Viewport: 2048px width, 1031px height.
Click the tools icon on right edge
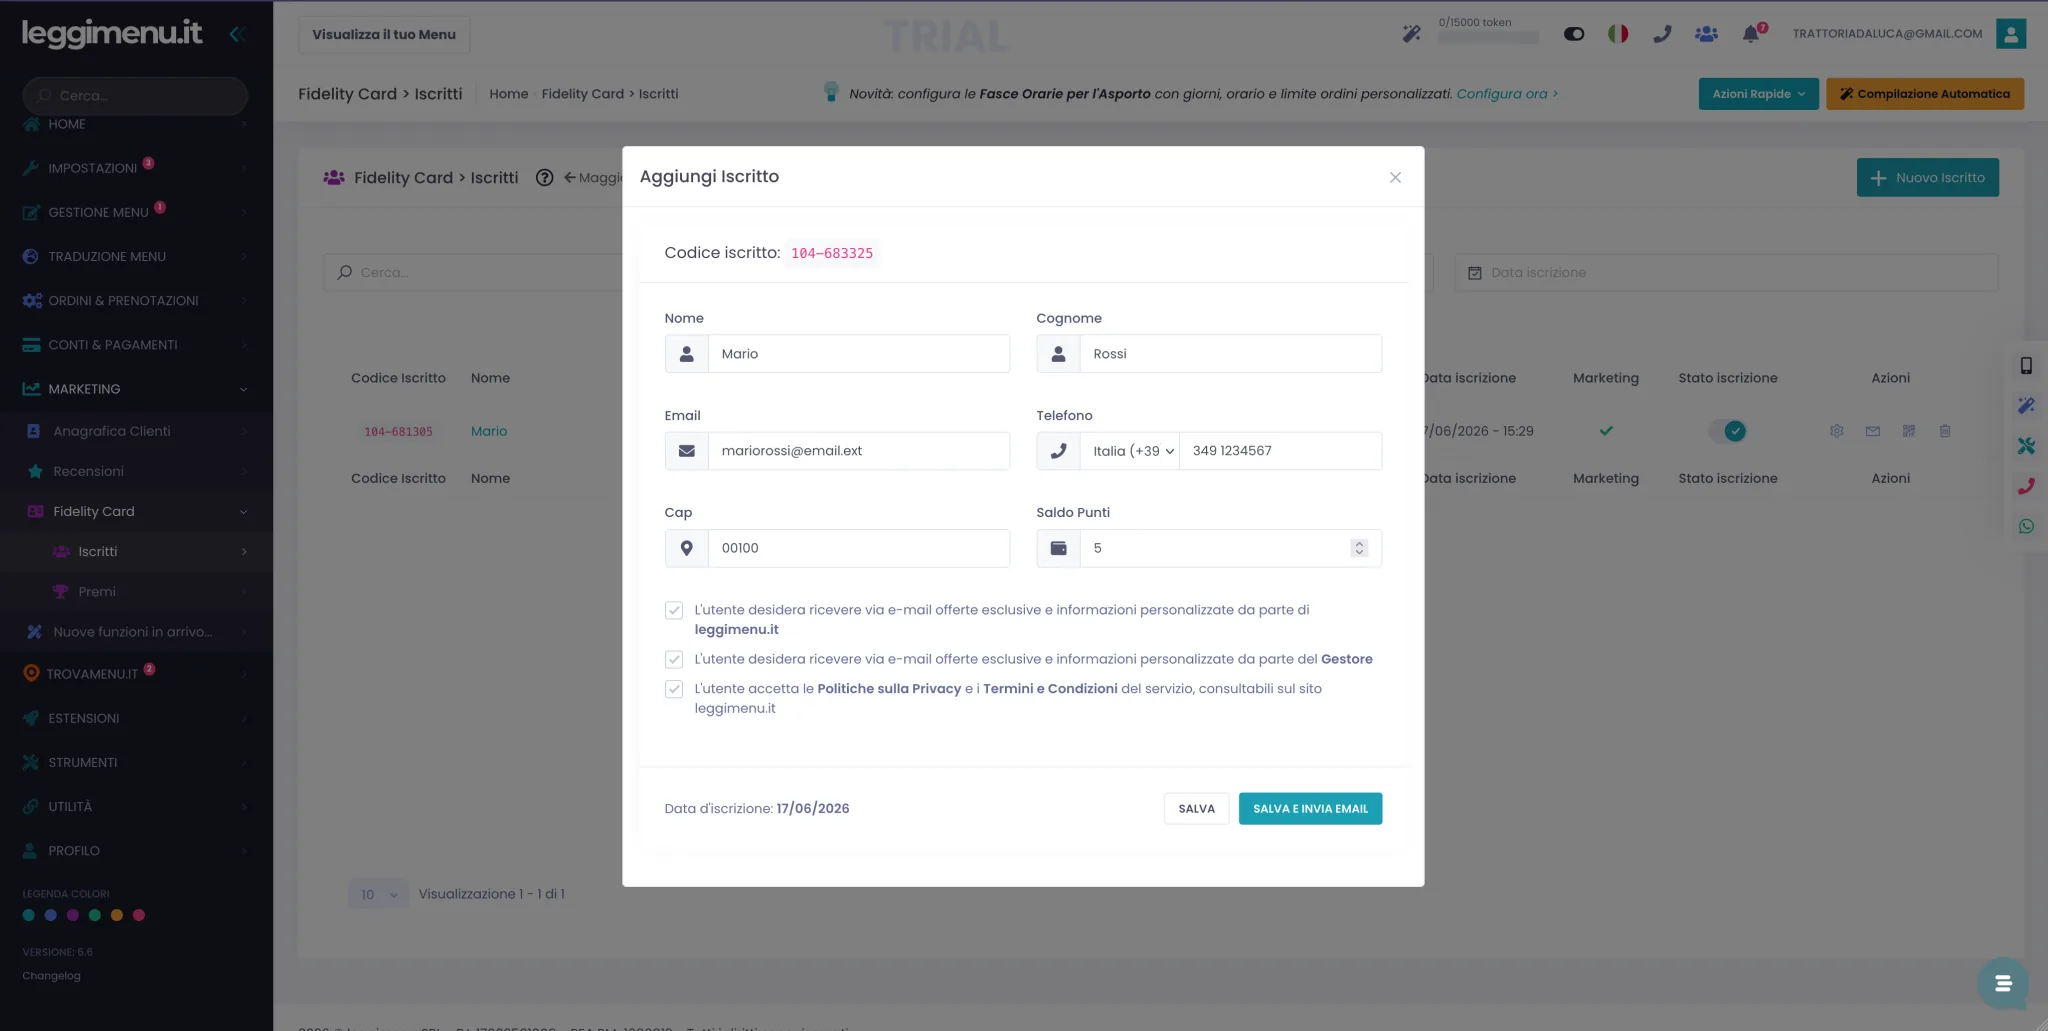pyautogui.click(x=2026, y=446)
